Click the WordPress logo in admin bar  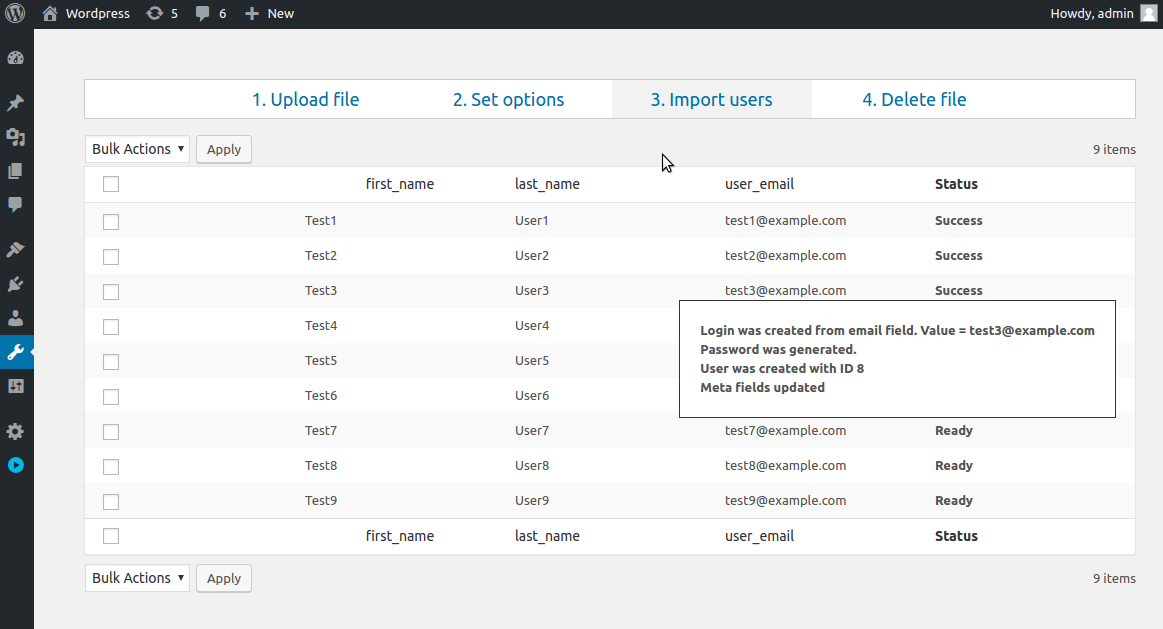pos(15,14)
